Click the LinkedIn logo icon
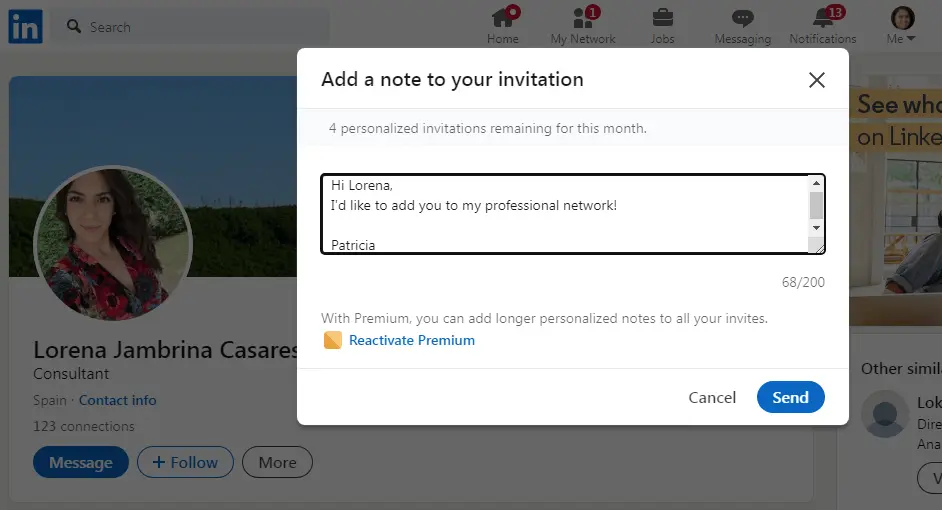Viewport: 942px width, 510px height. [25, 26]
